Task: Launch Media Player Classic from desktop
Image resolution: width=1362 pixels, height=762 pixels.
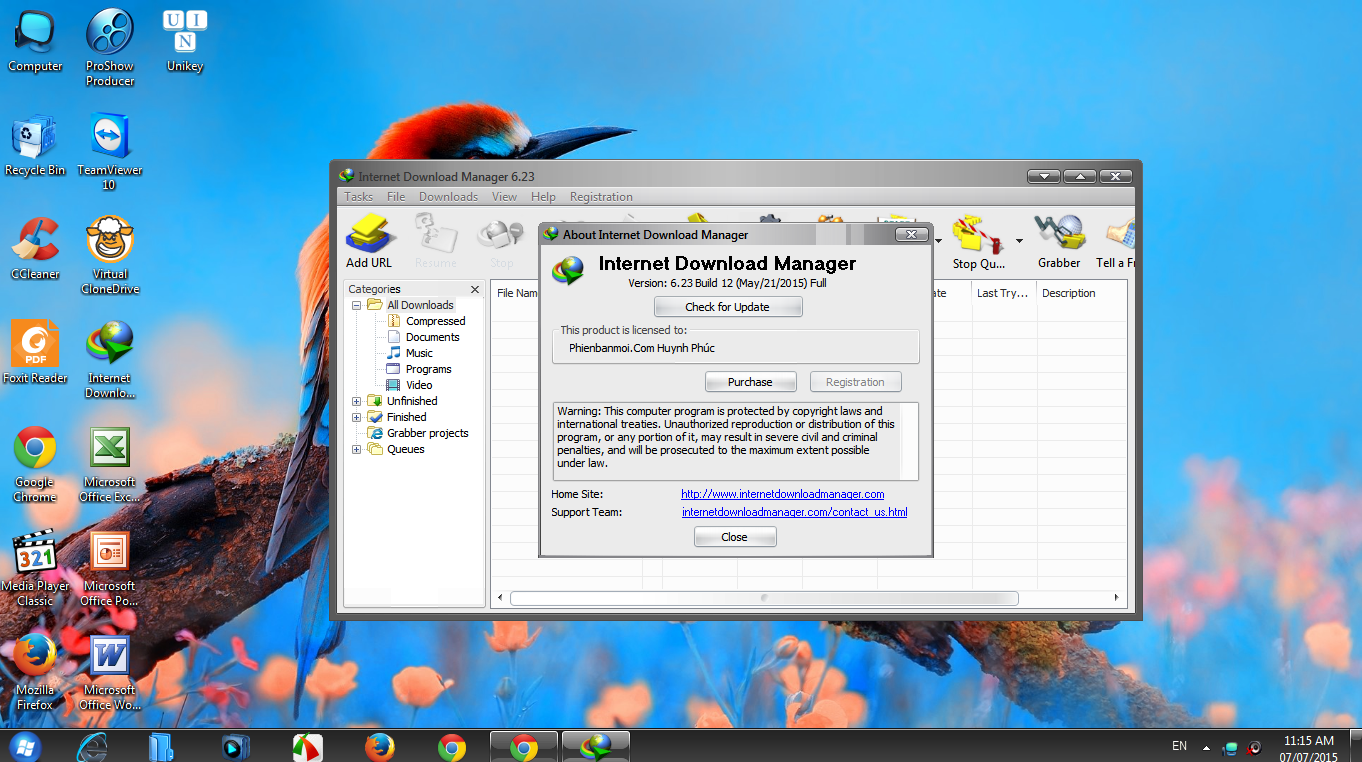Action: click(x=35, y=568)
